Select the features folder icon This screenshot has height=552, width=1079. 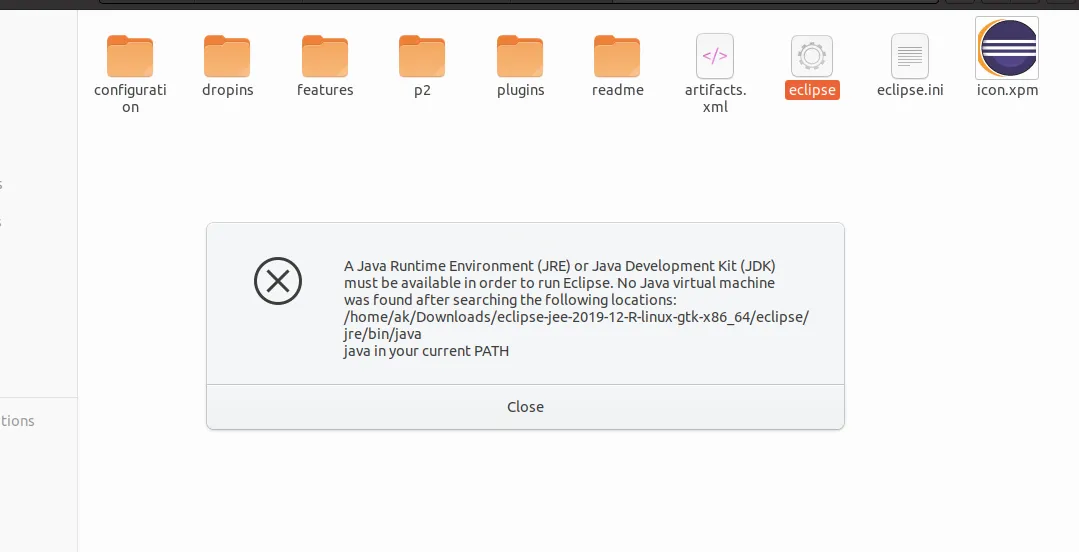click(x=325, y=56)
